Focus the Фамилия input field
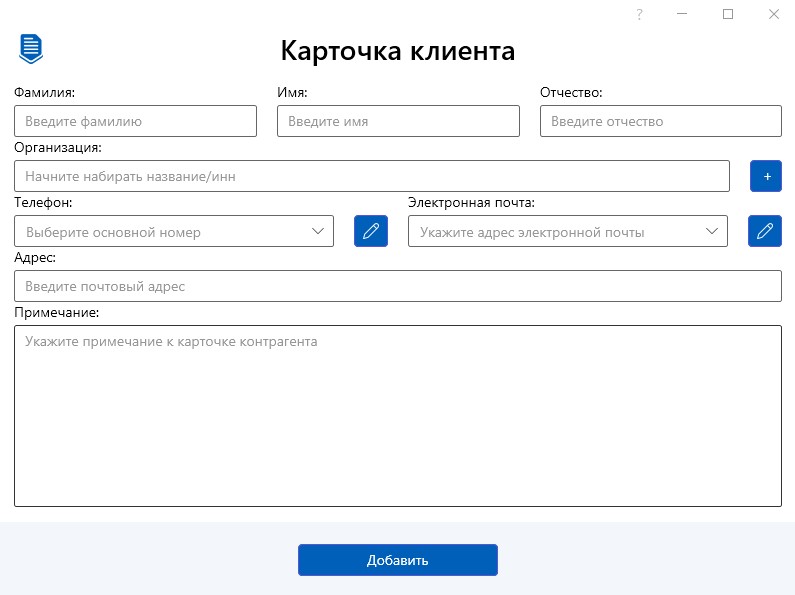Screen dimensions: 795x595 (x=135, y=121)
